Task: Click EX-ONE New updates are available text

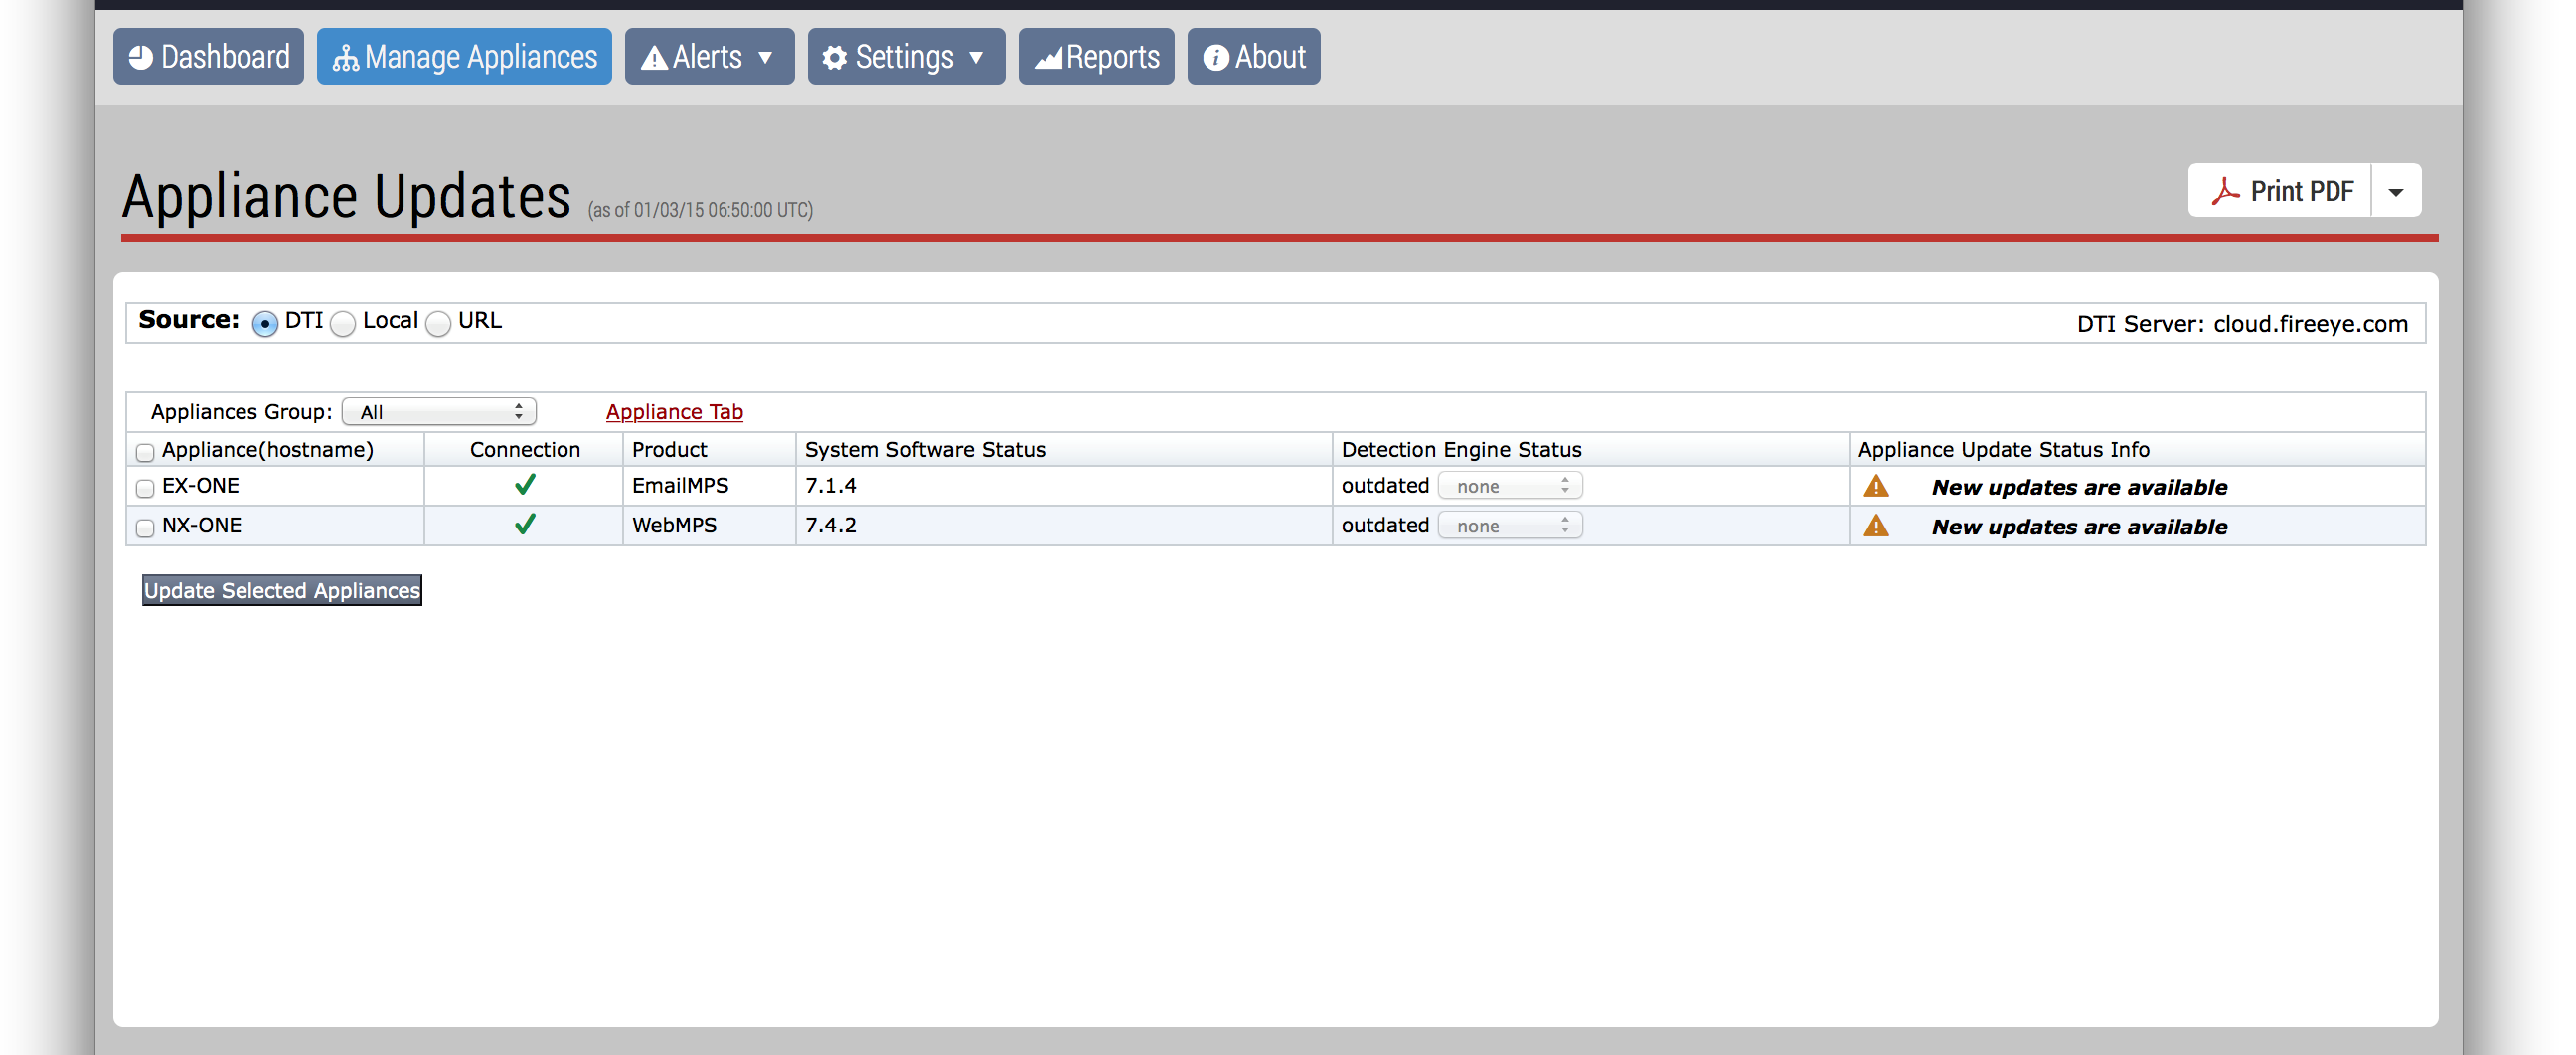Action: tap(2079, 488)
